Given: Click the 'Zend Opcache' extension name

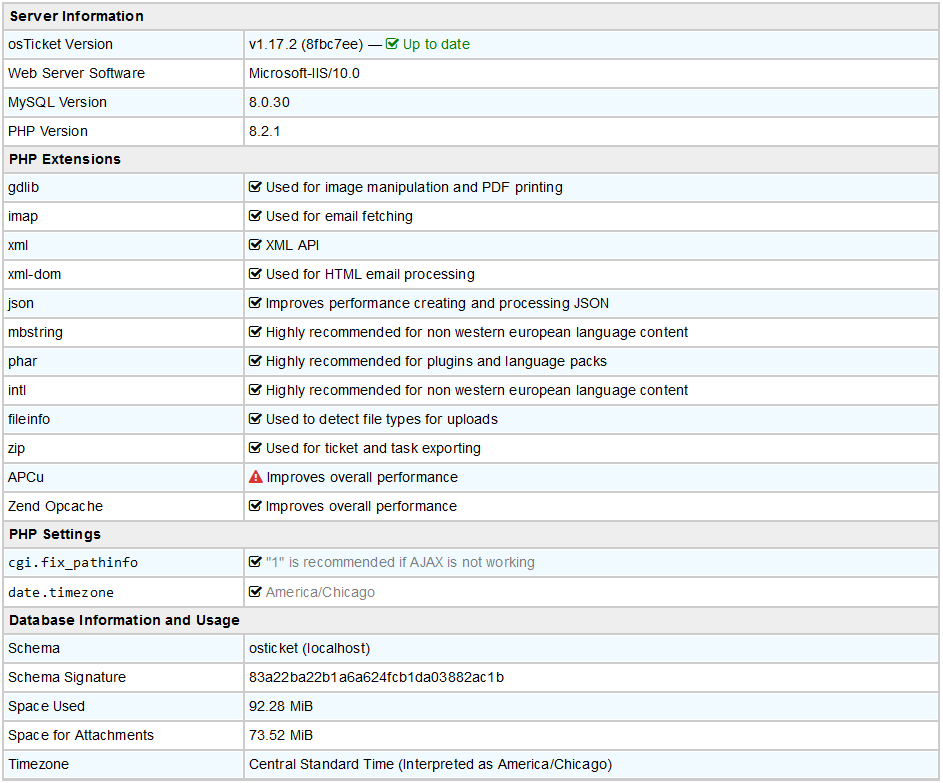Looking at the screenshot, I should [x=55, y=506].
